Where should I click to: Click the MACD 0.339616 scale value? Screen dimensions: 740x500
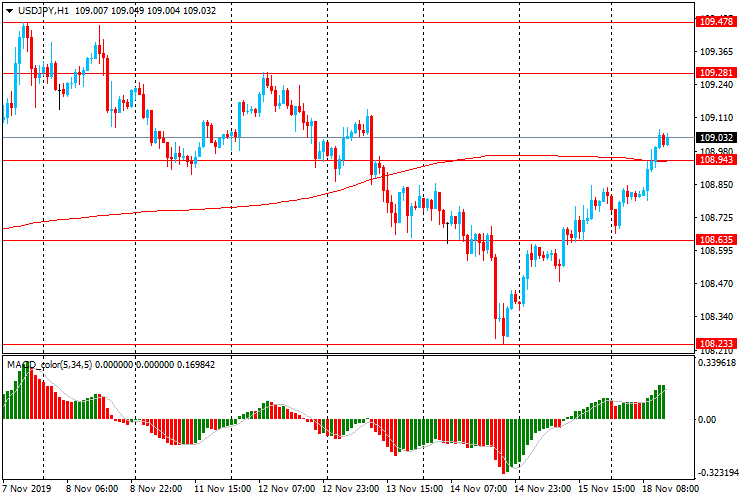718,365
